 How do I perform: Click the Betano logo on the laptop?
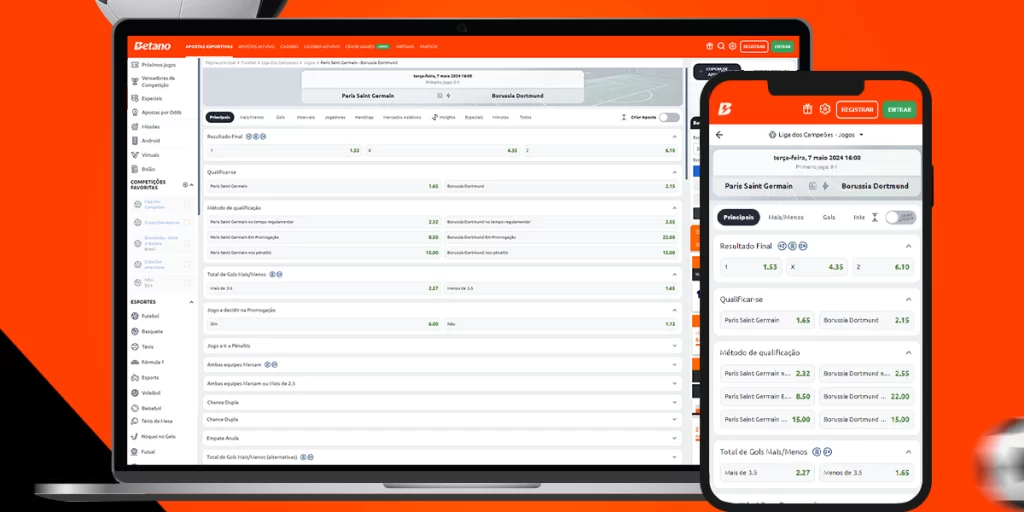[152, 46]
